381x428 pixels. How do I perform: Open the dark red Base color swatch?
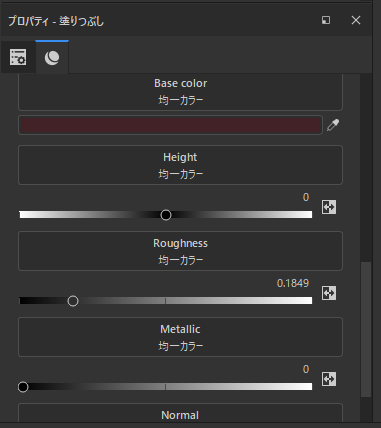(170, 125)
